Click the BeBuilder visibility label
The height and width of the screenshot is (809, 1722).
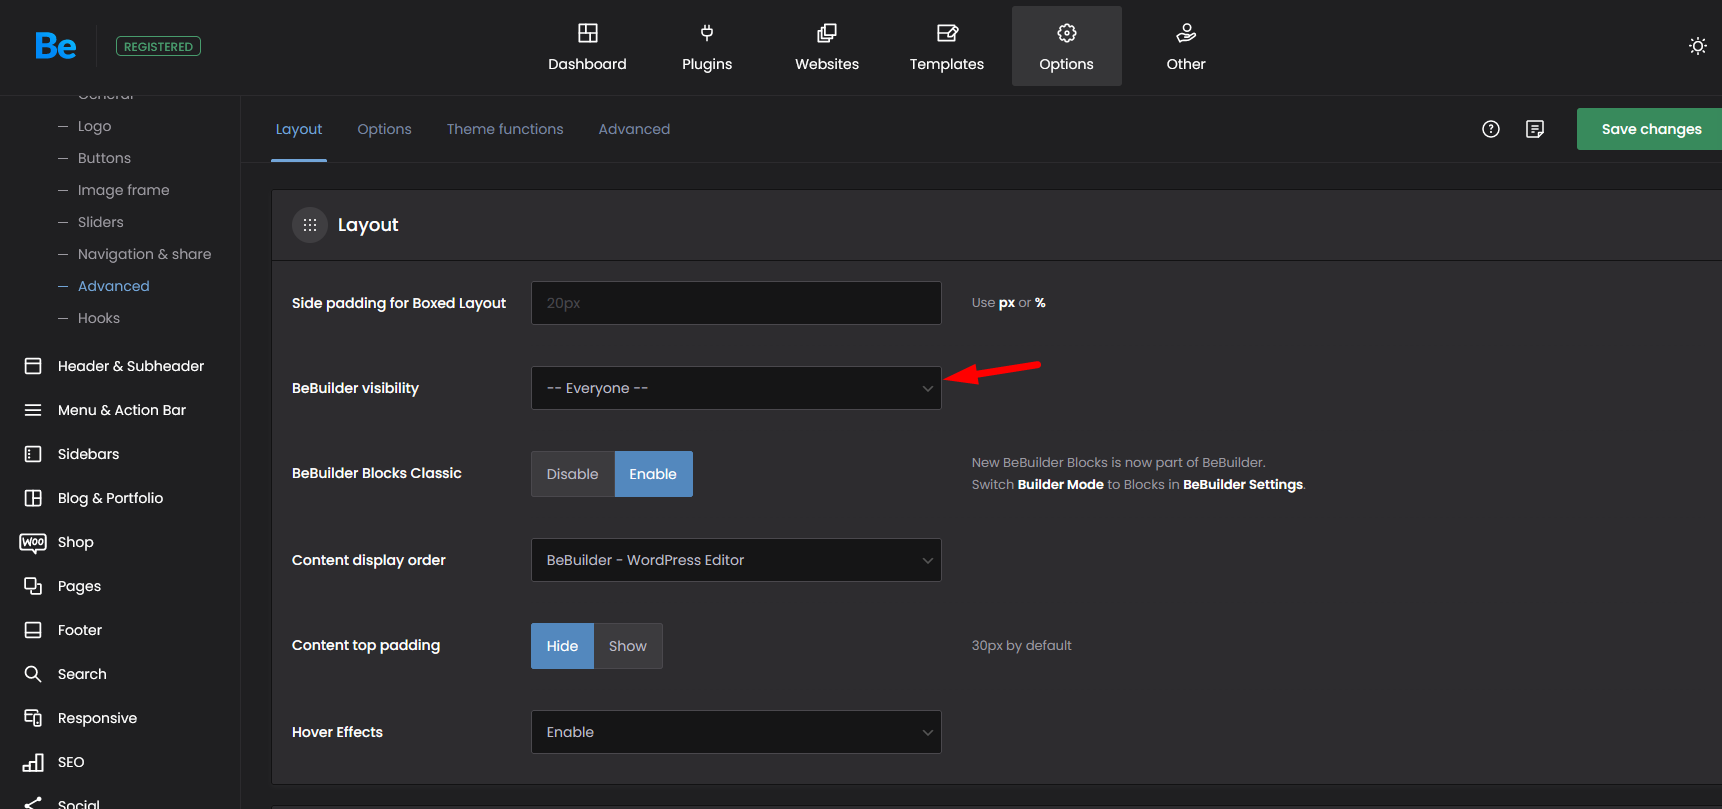pos(355,388)
